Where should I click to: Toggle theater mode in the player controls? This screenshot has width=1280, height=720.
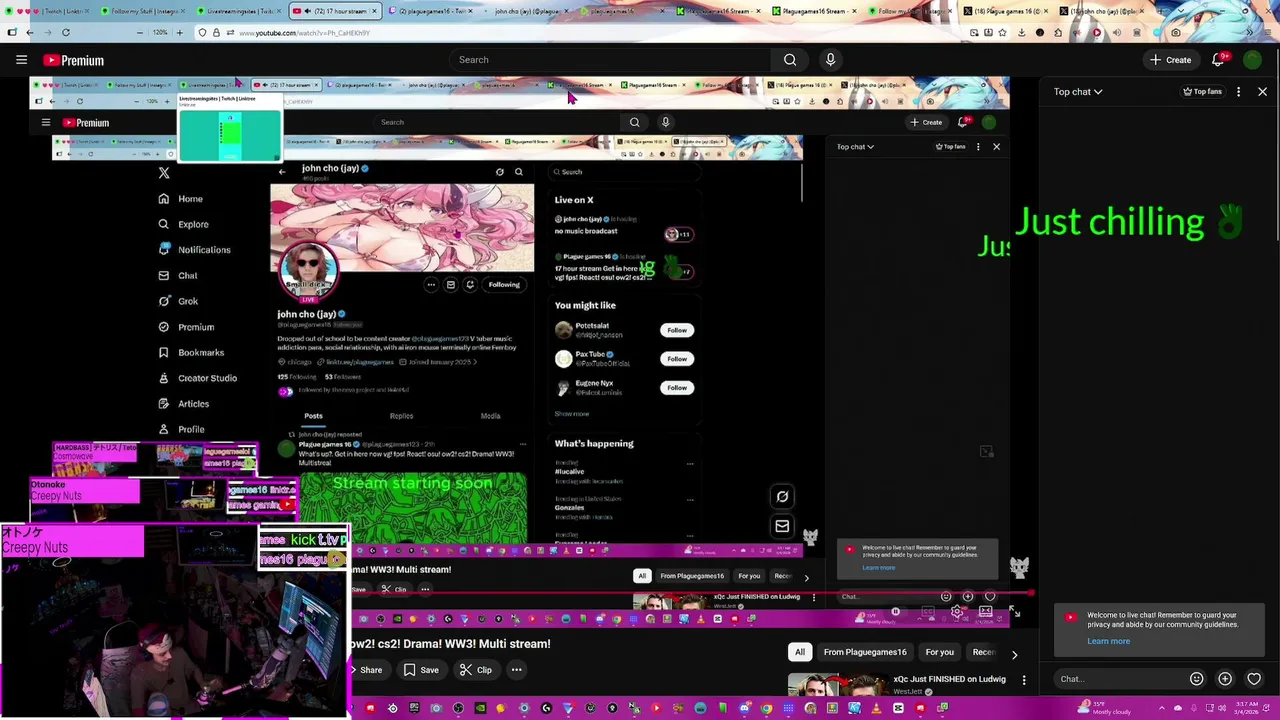click(x=986, y=611)
